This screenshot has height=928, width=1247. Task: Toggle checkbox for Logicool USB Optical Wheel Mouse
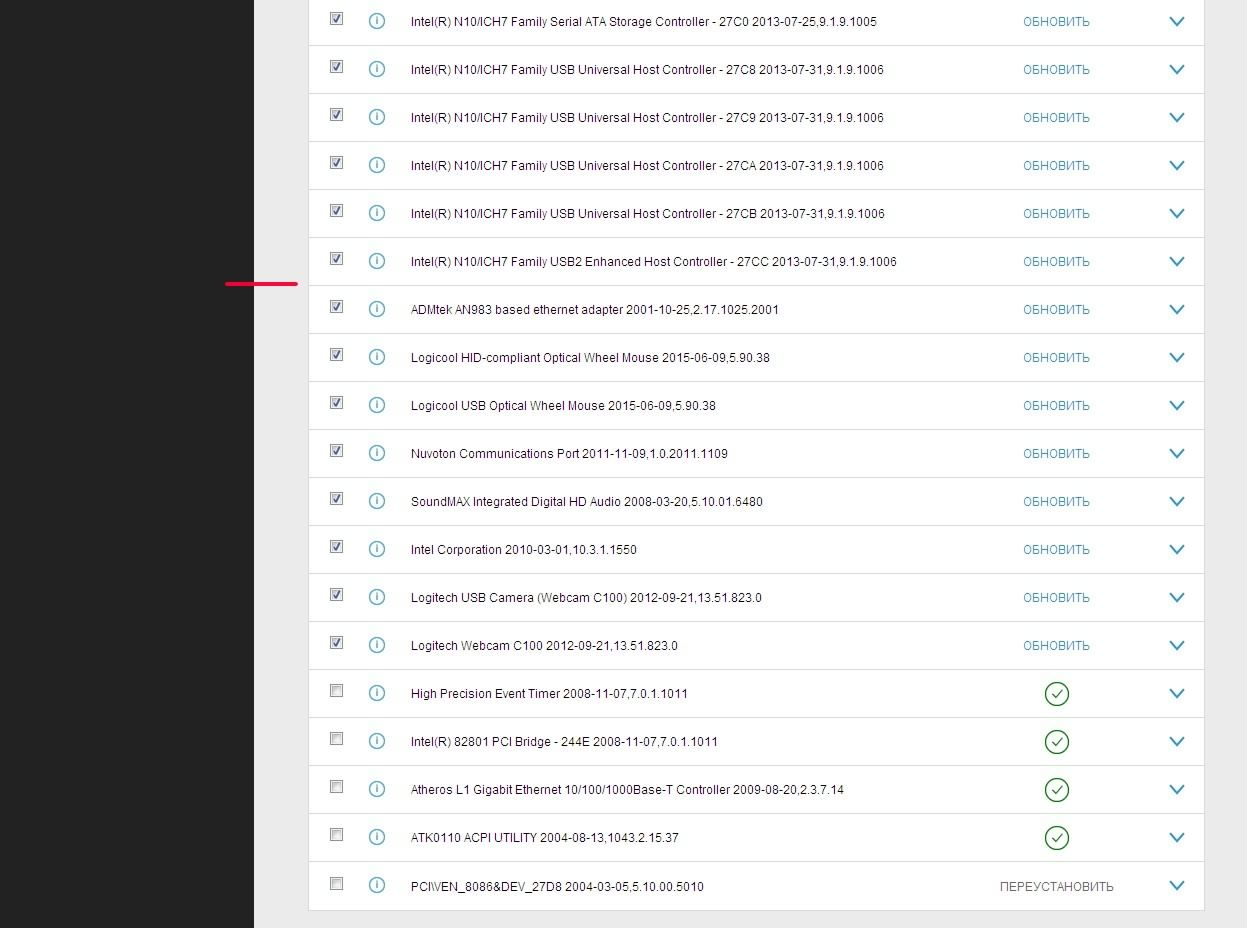click(x=336, y=402)
